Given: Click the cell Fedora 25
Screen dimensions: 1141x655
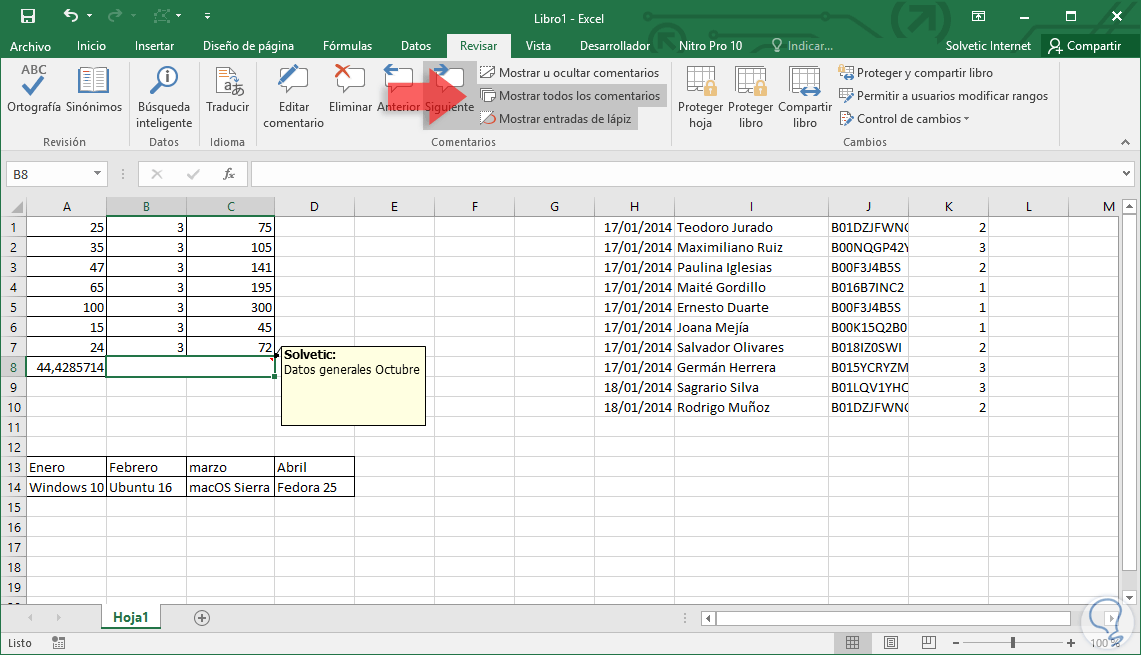Looking at the screenshot, I should pyautogui.click(x=314, y=487).
